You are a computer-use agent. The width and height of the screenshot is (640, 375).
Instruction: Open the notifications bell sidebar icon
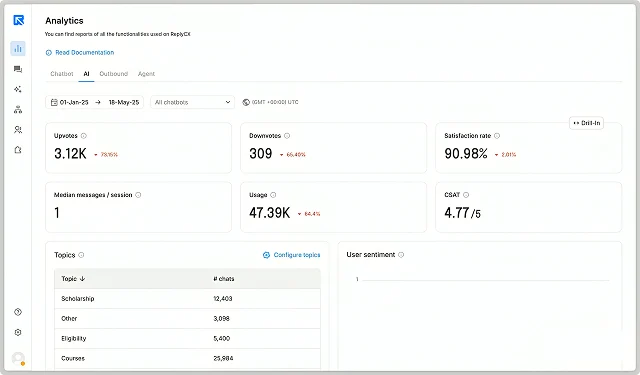tap(18, 150)
